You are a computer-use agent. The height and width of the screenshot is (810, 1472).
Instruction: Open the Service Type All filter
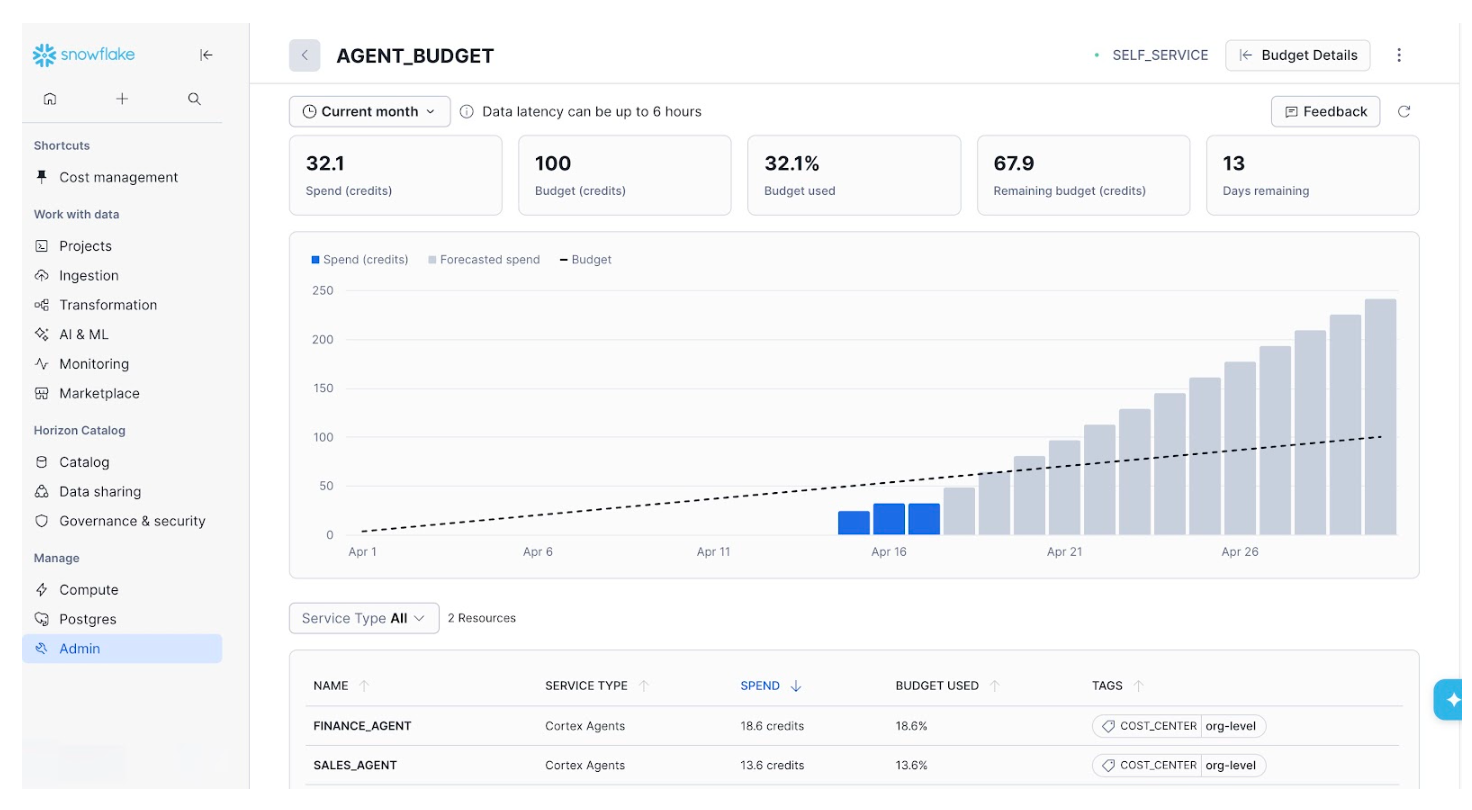tap(364, 618)
